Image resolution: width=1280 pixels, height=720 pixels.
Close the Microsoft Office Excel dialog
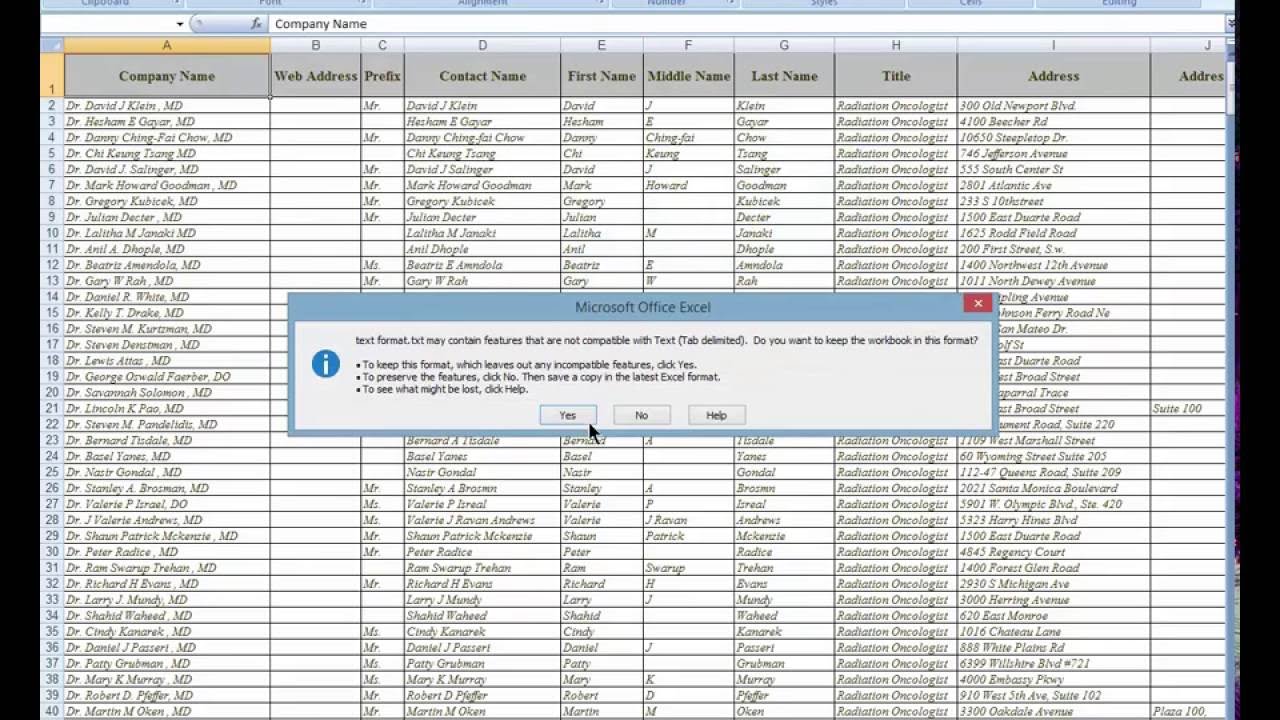(x=977, y=303)
